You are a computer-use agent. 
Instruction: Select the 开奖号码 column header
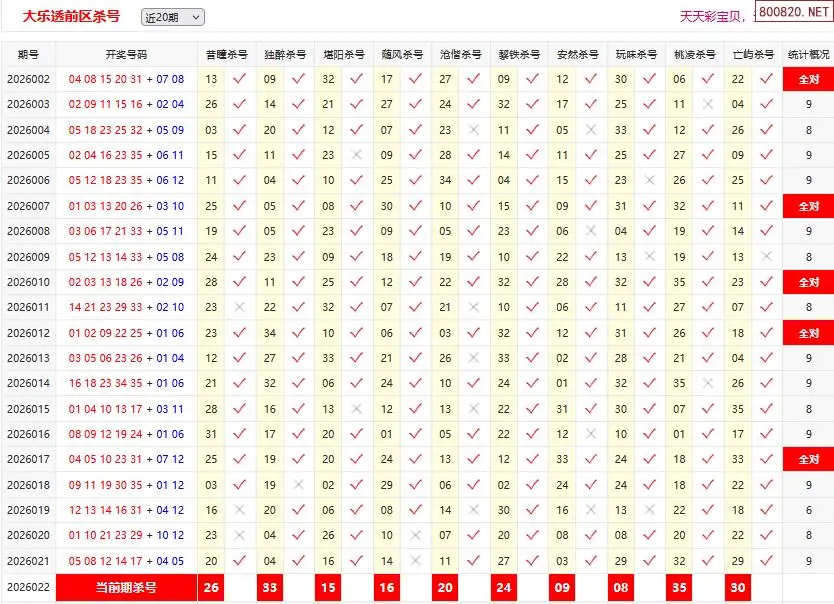coord(126,54)
